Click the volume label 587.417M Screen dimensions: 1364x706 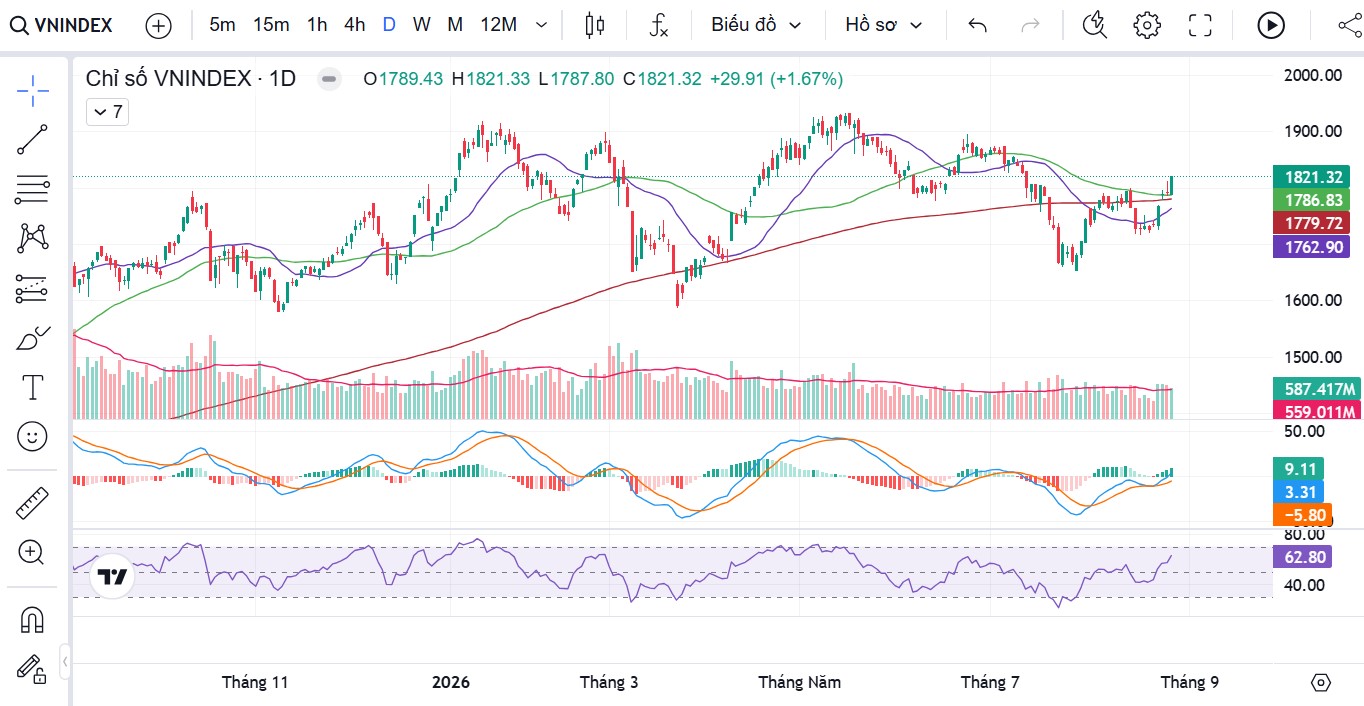pyautogui.click(x=1317, y=389)
